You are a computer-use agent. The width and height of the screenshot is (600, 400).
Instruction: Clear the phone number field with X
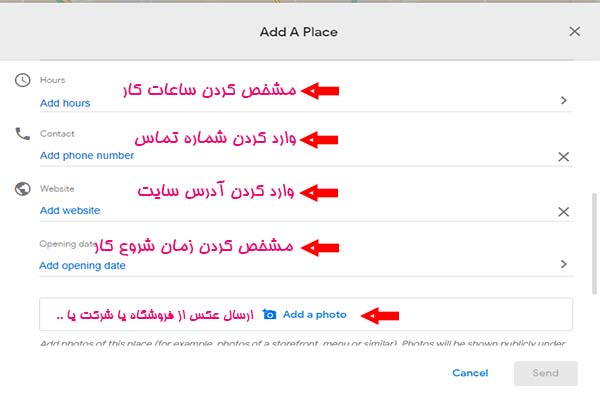click(x=563, y=157)
